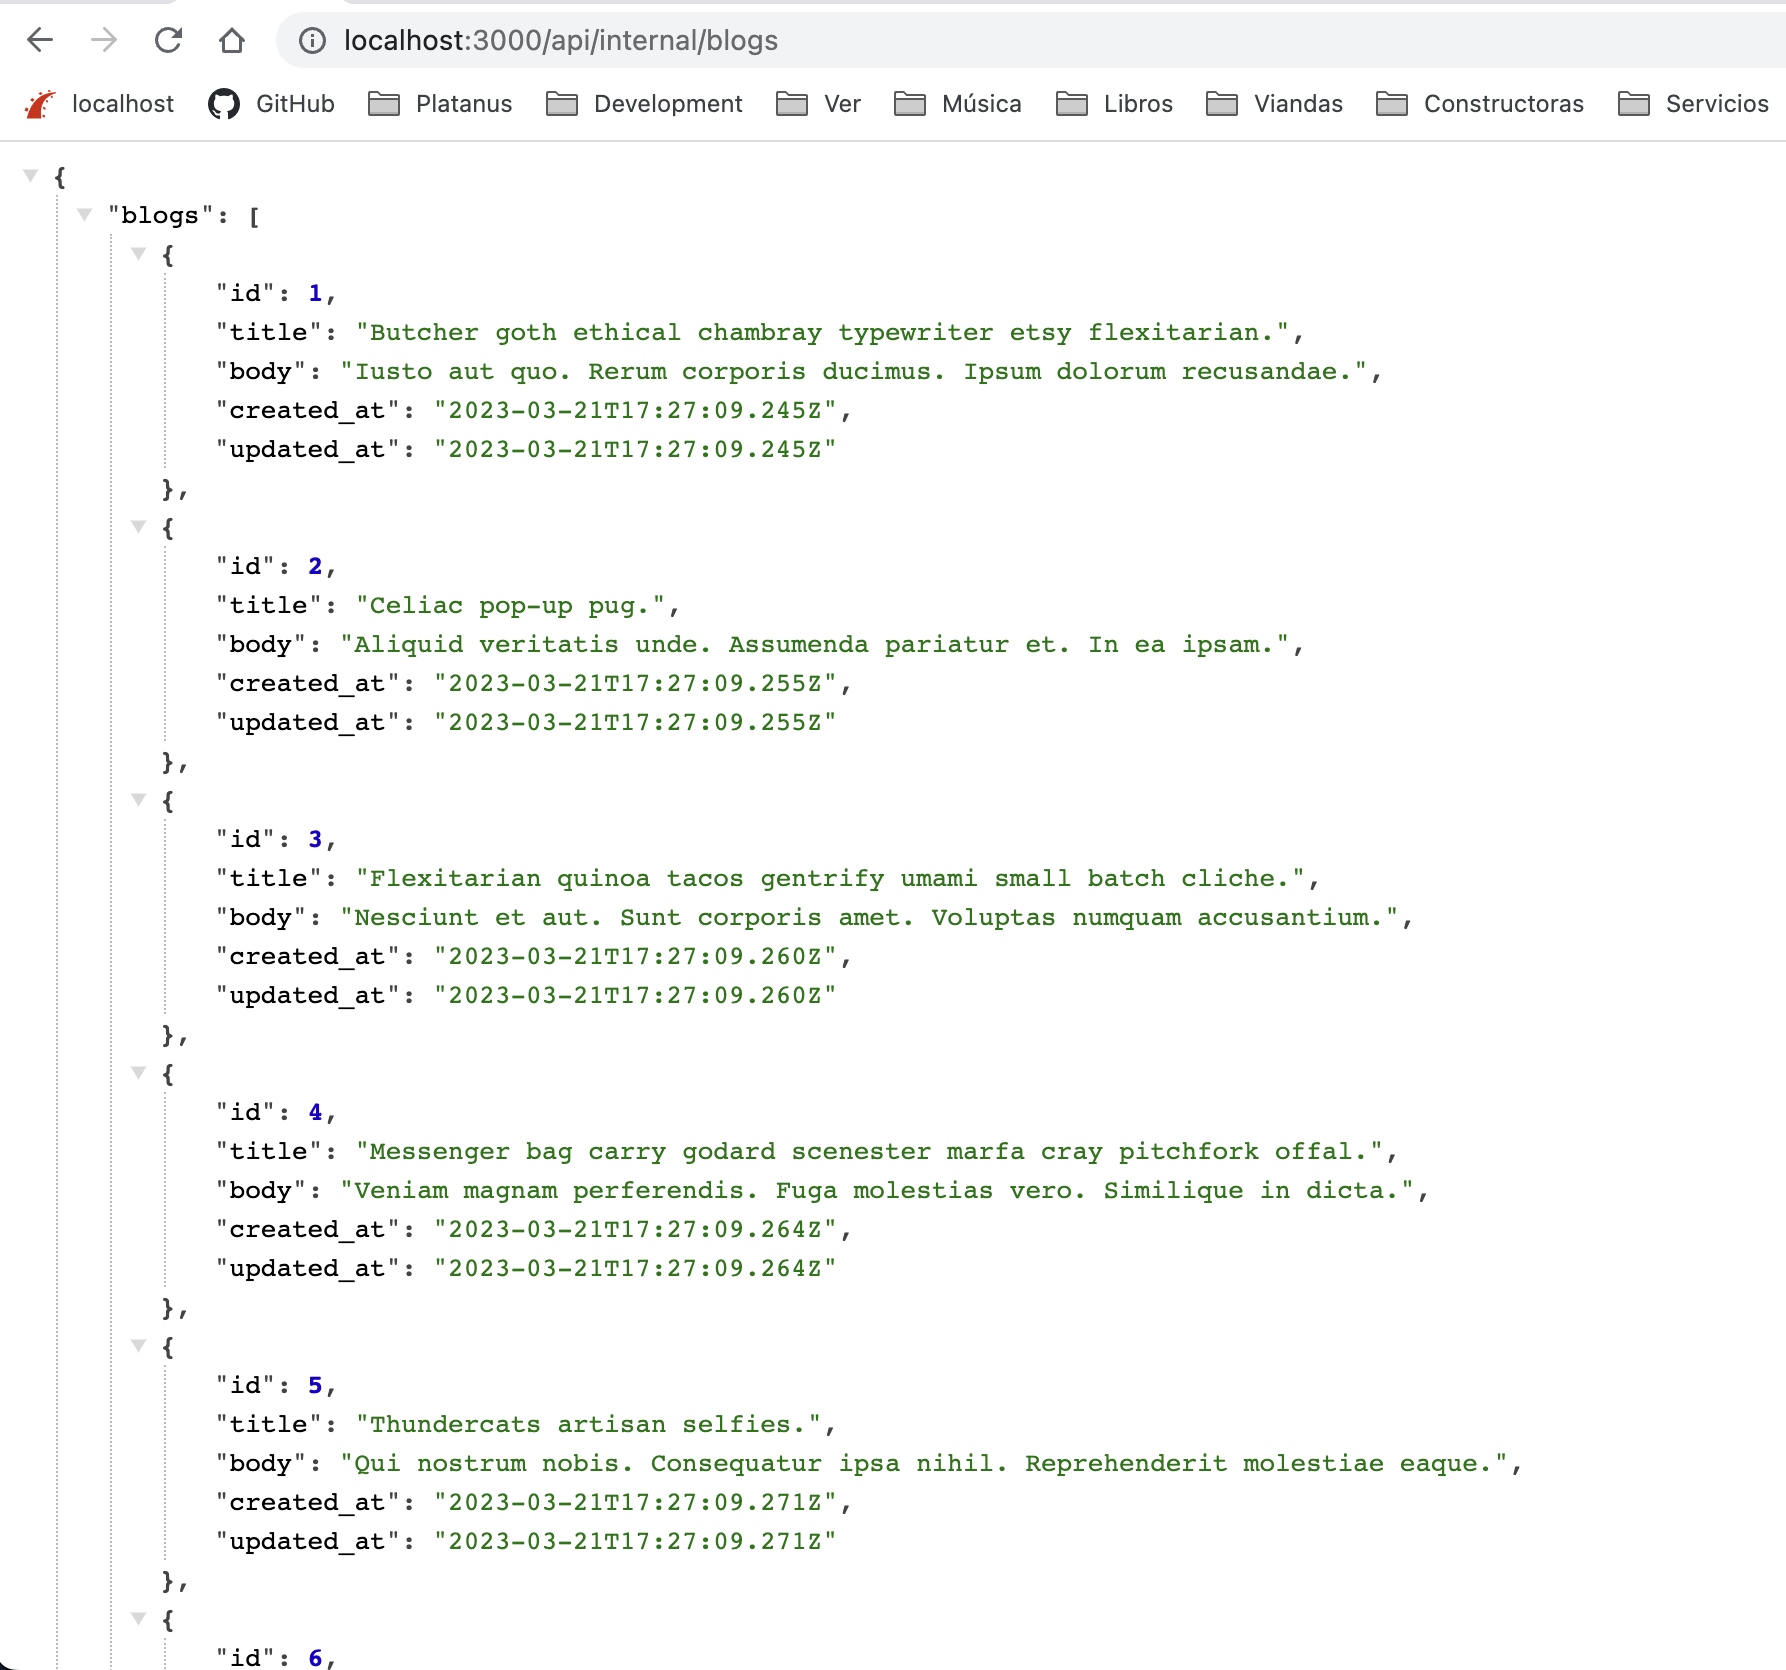1786x1670 pixels.
Task: Click the "blogs" key text
Action: click(x=160, y=215)
